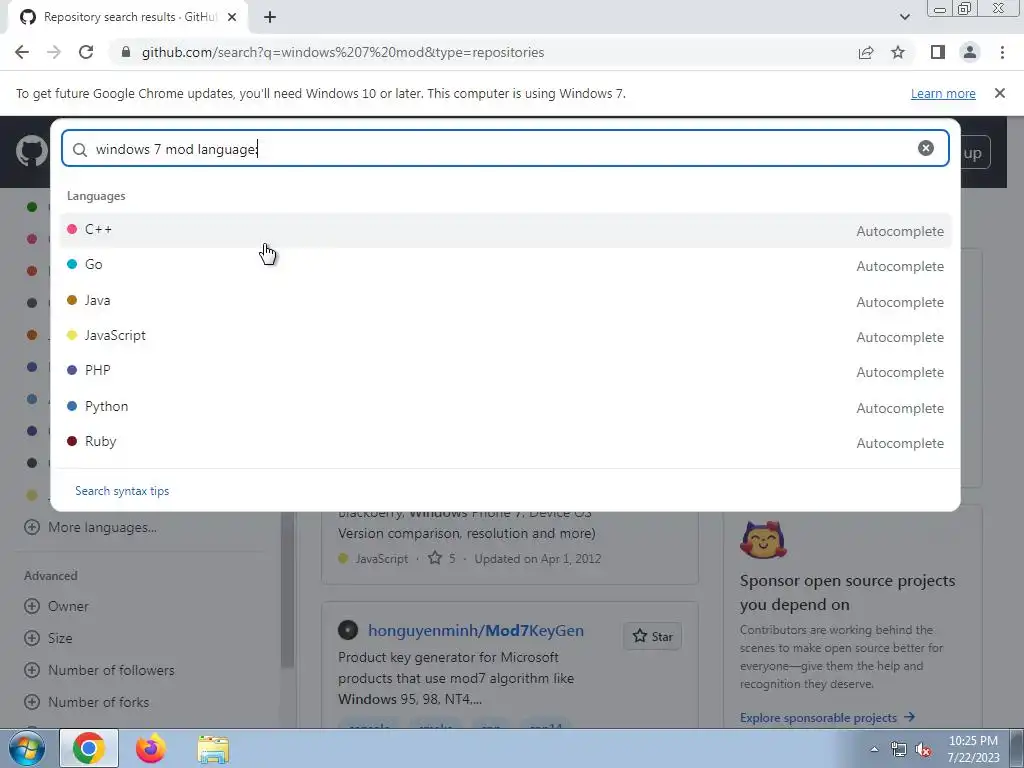Pick Ruby language suggestion

point(505,442)
